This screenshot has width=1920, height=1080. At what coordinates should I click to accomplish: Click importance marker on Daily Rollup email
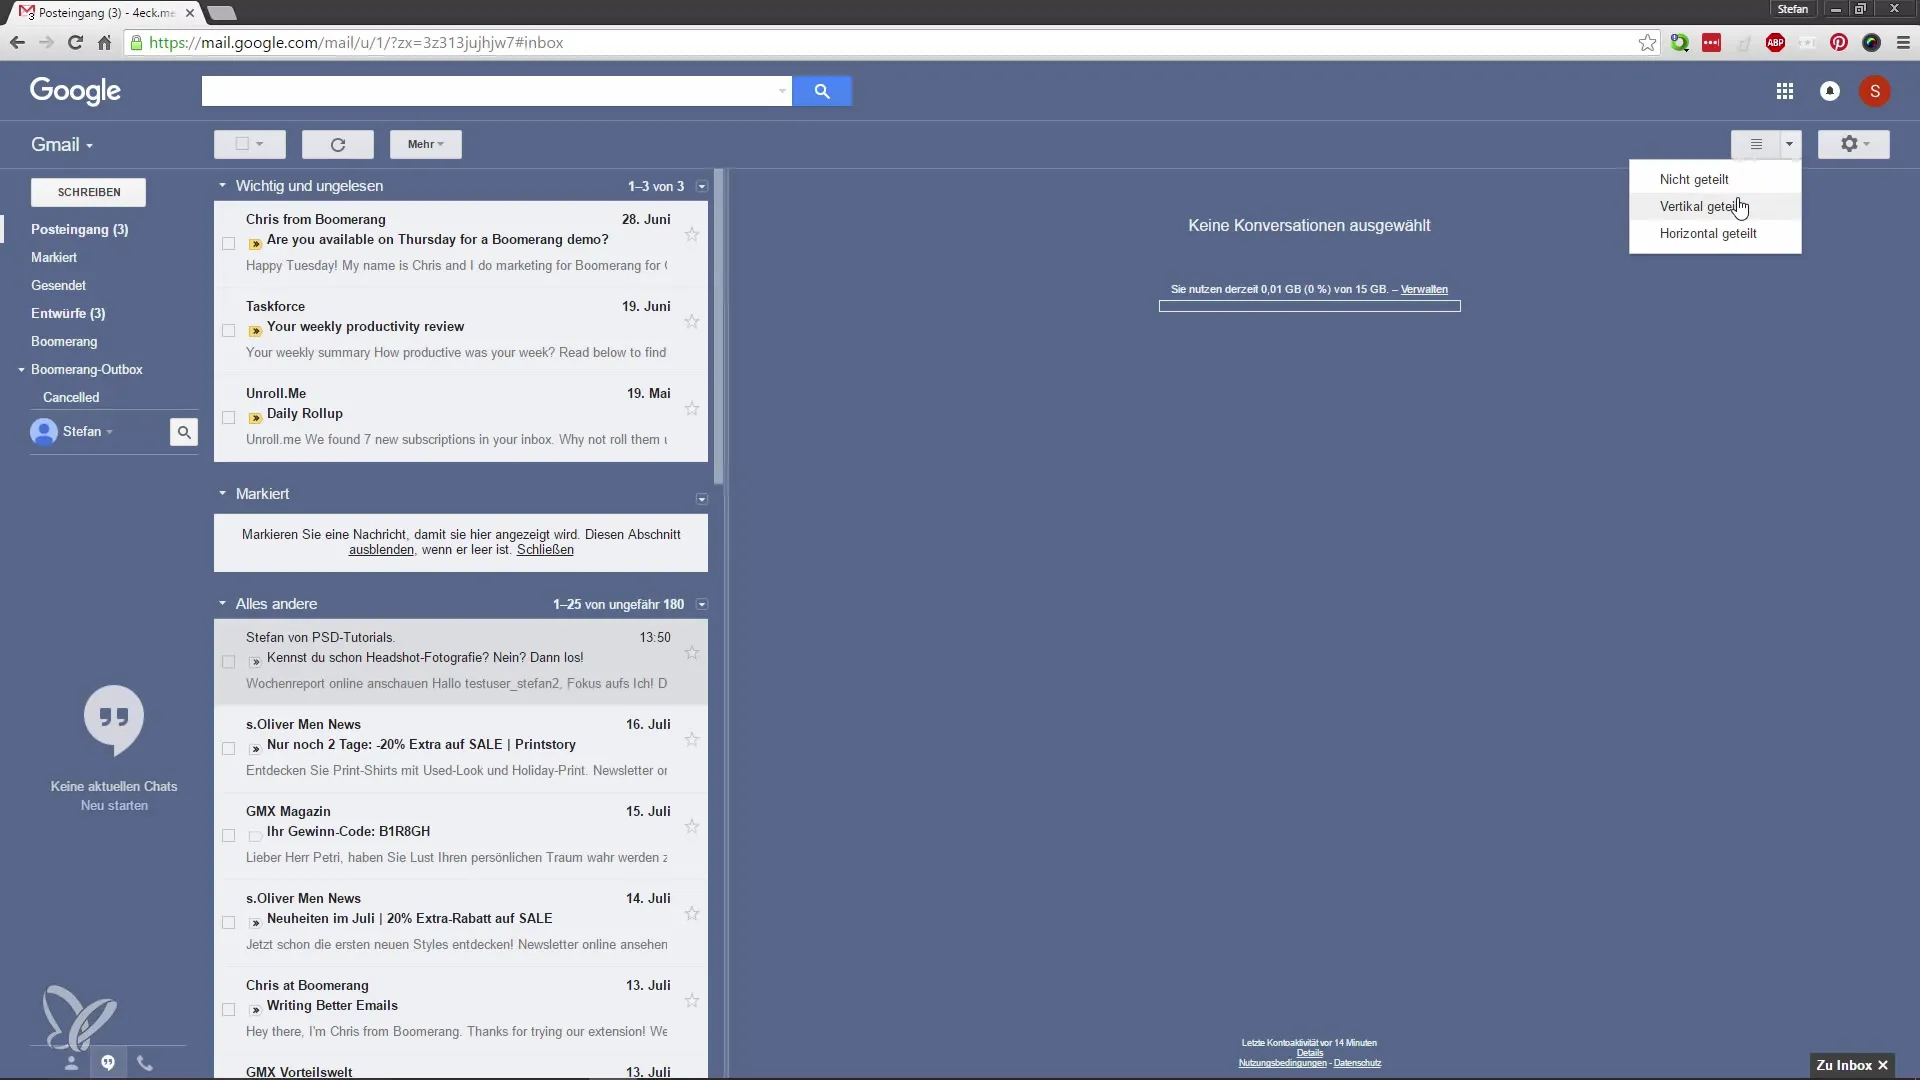[x=255, y=418]
